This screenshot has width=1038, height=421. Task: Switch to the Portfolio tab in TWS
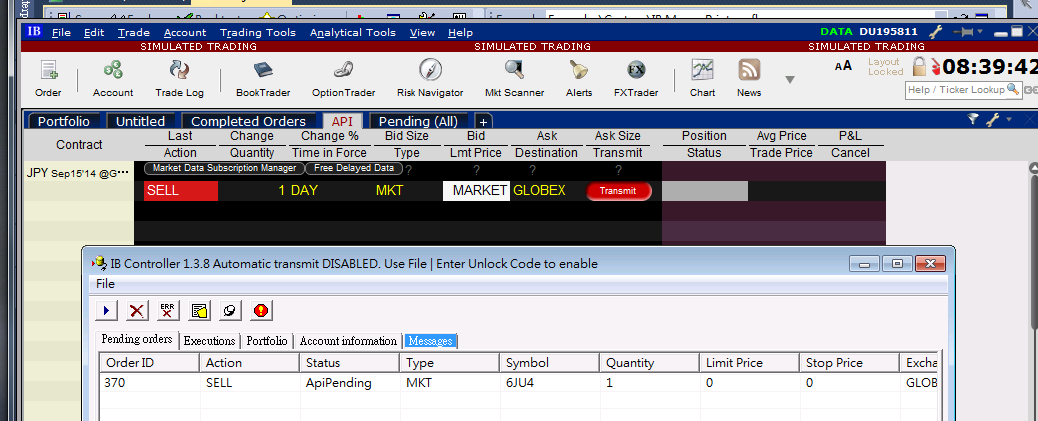pos(63,121)
